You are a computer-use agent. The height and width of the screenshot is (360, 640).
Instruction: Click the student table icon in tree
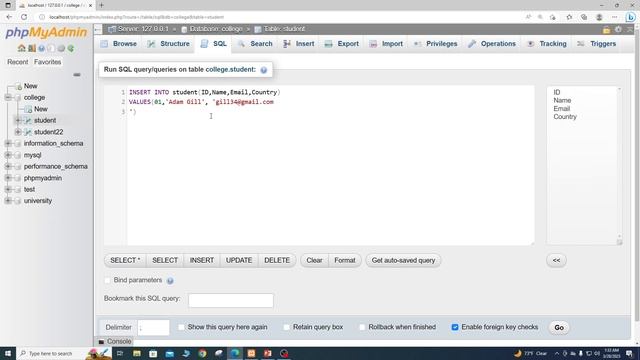(28, 120)
